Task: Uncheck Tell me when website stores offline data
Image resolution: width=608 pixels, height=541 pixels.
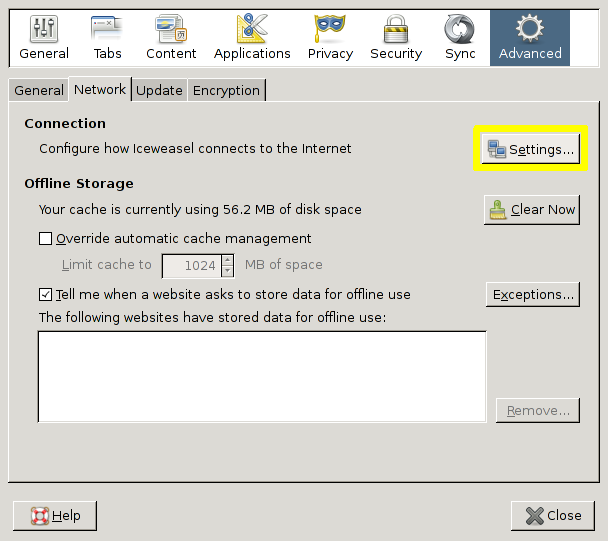Action: point(45,294)
